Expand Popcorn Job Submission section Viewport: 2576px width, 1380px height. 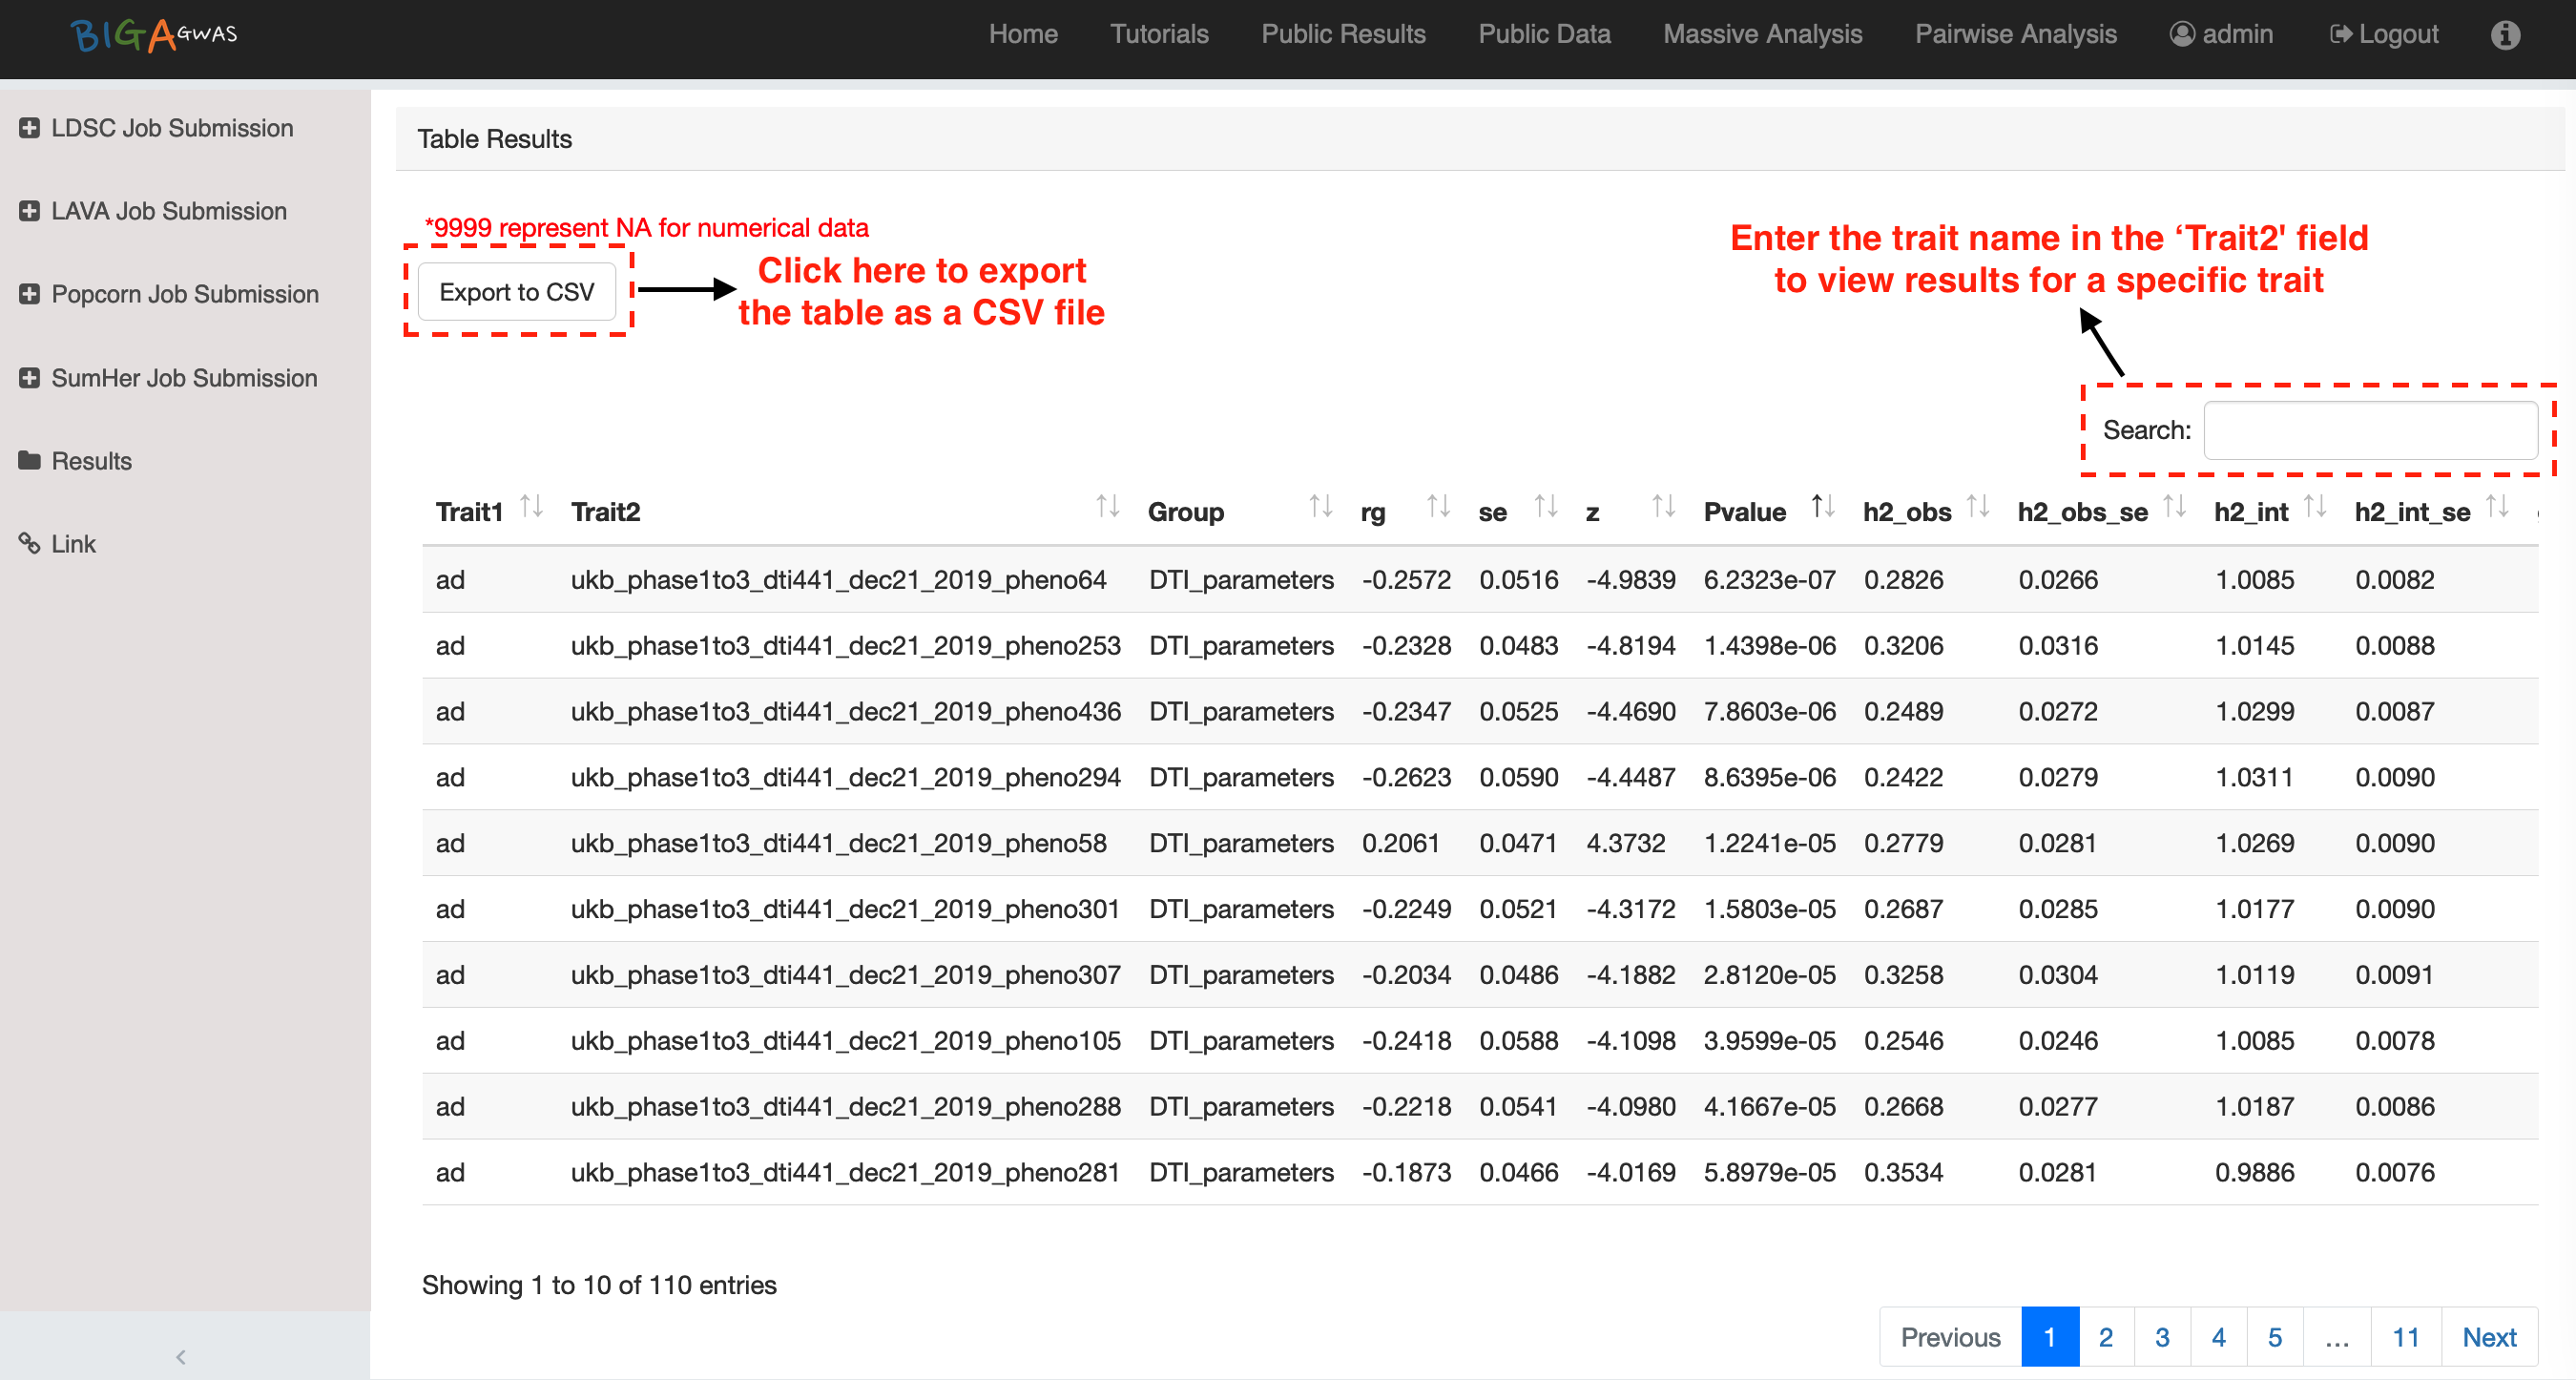click(29, 294)
